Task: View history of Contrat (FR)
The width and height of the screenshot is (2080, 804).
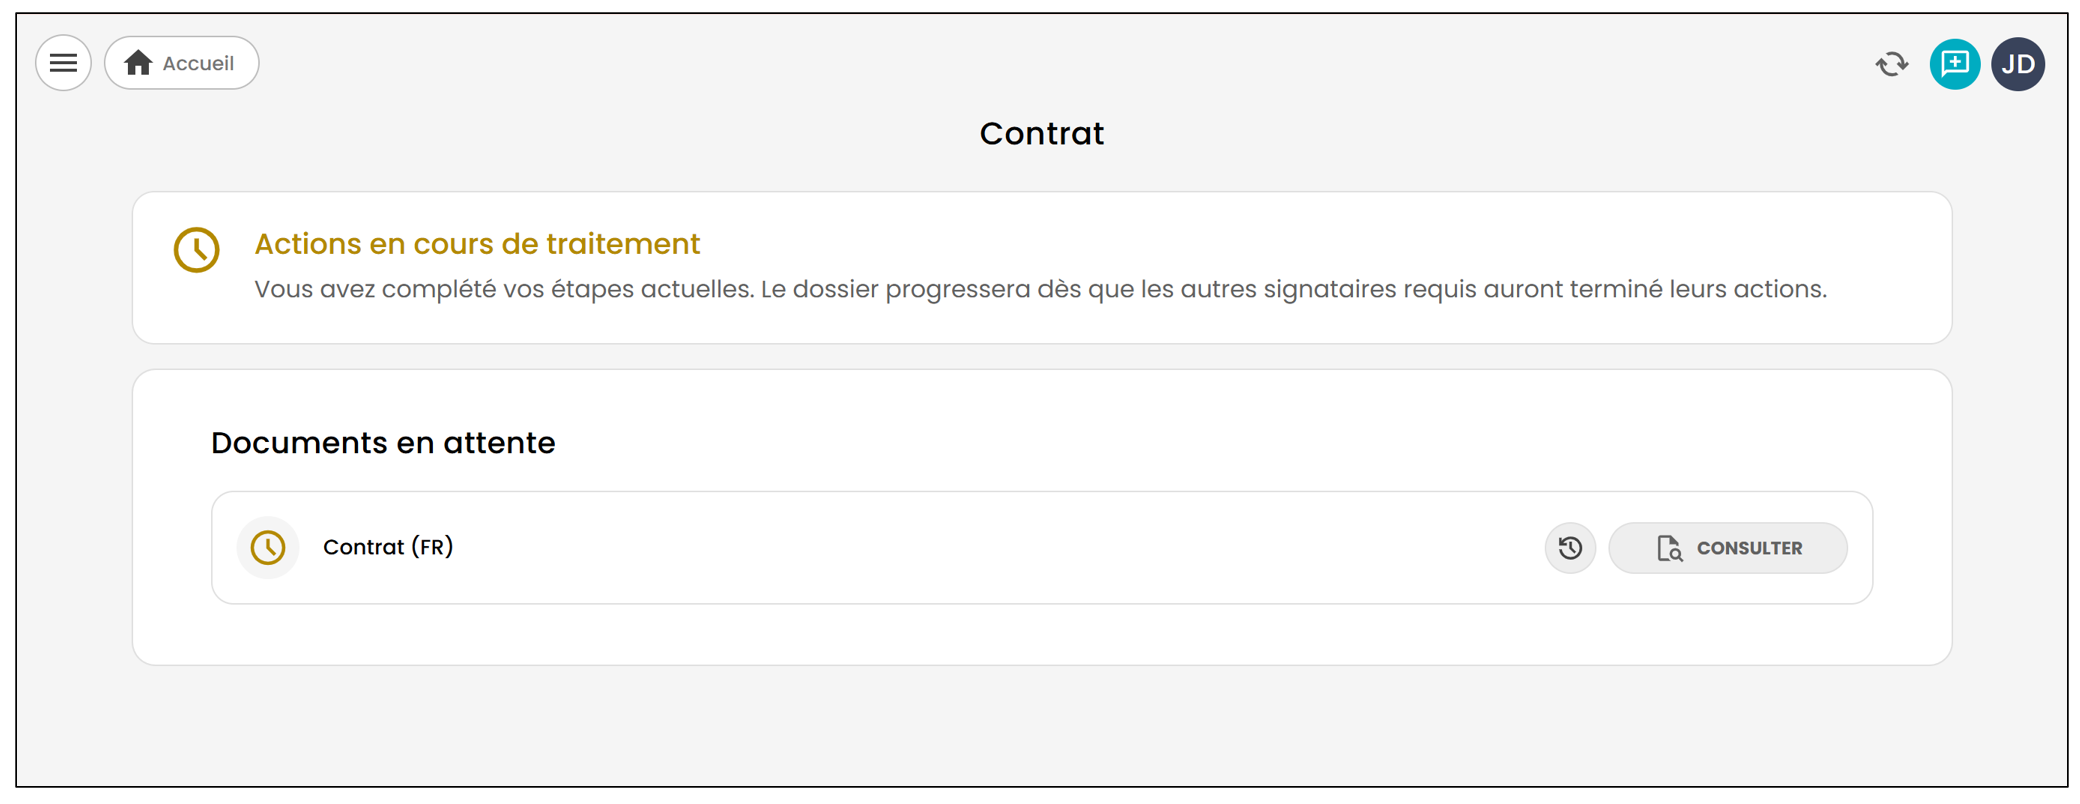Action: click(x=1570, y=548)
